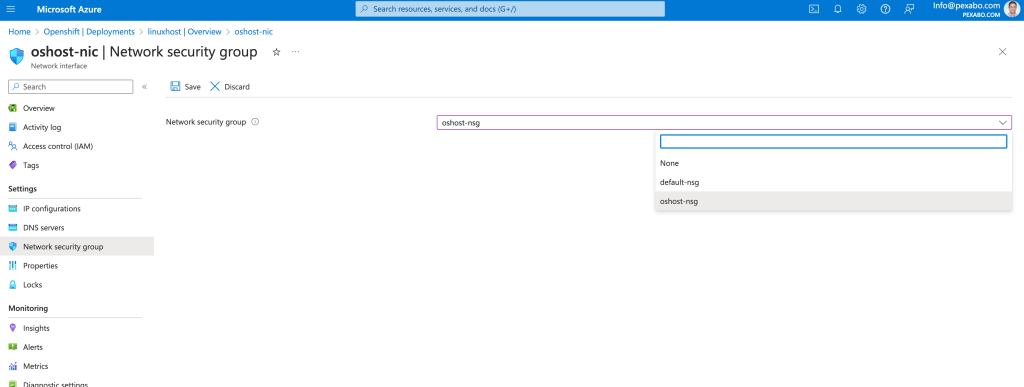Screen dimensions: 1024x387
Task: Click the Access control (IAM) icon
Action: coord(12,146)
